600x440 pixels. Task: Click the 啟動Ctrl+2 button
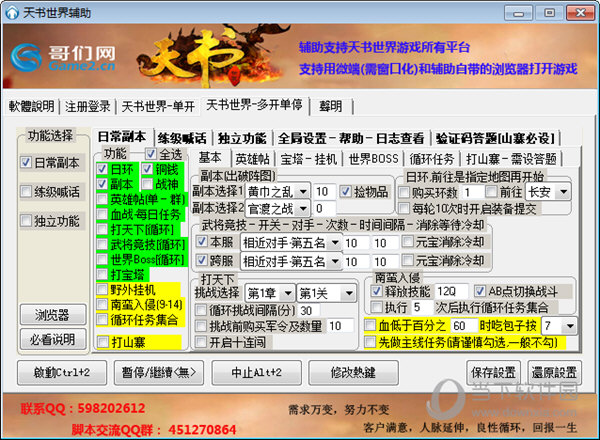(62, 372)
